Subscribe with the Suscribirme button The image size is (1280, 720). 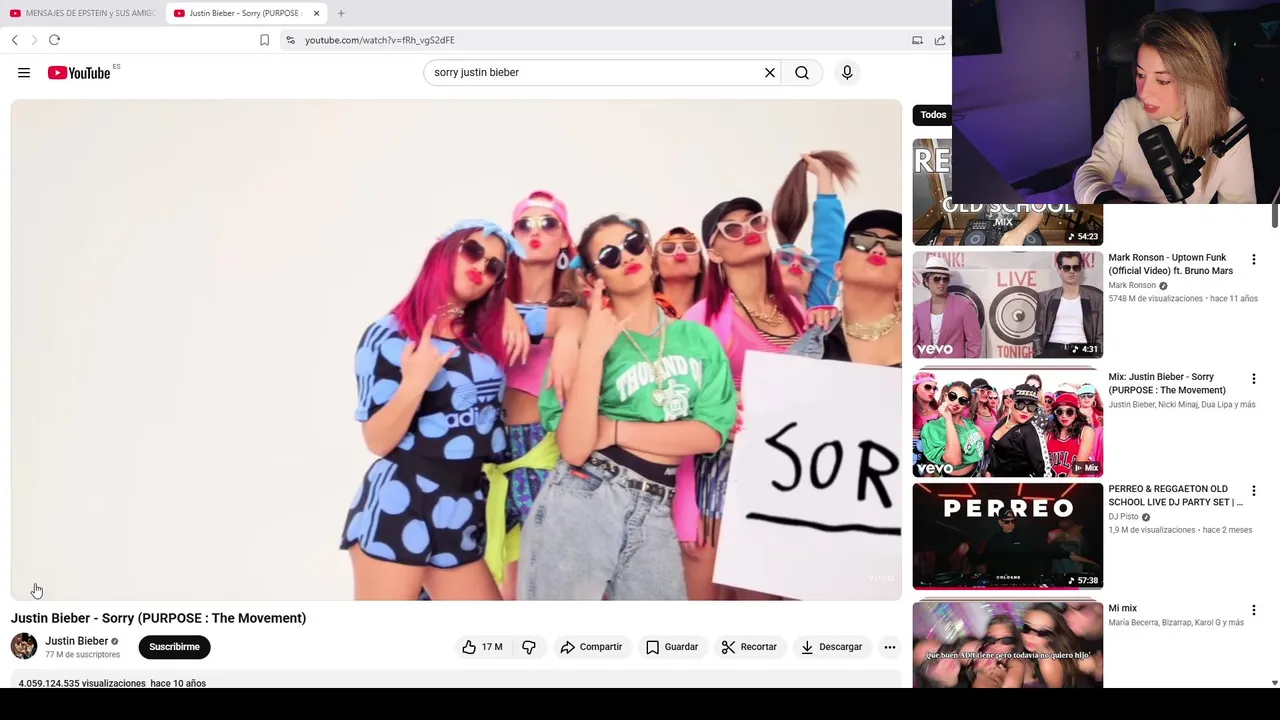click(174, 647)
